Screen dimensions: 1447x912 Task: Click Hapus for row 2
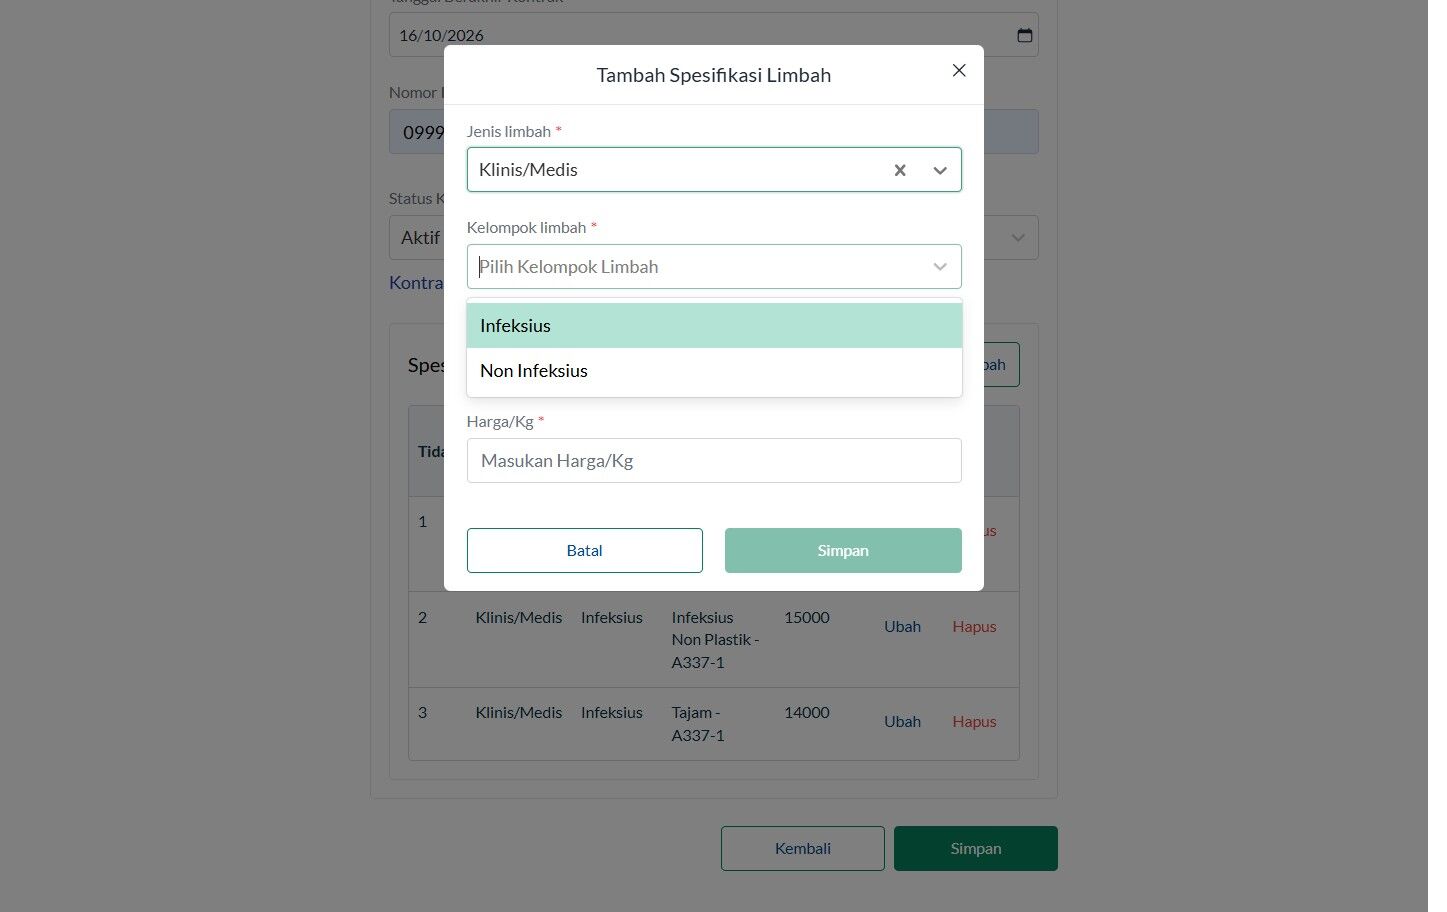click(x=974, y=627)
